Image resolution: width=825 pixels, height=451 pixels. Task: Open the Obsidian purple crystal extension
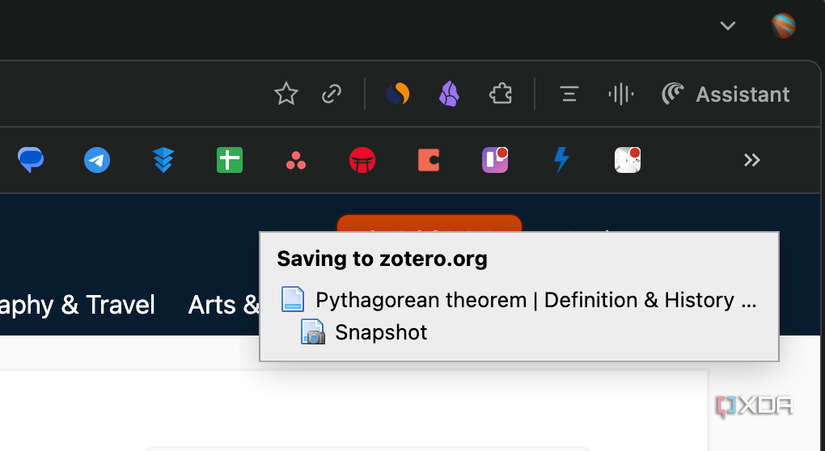[x=449, y=94]
